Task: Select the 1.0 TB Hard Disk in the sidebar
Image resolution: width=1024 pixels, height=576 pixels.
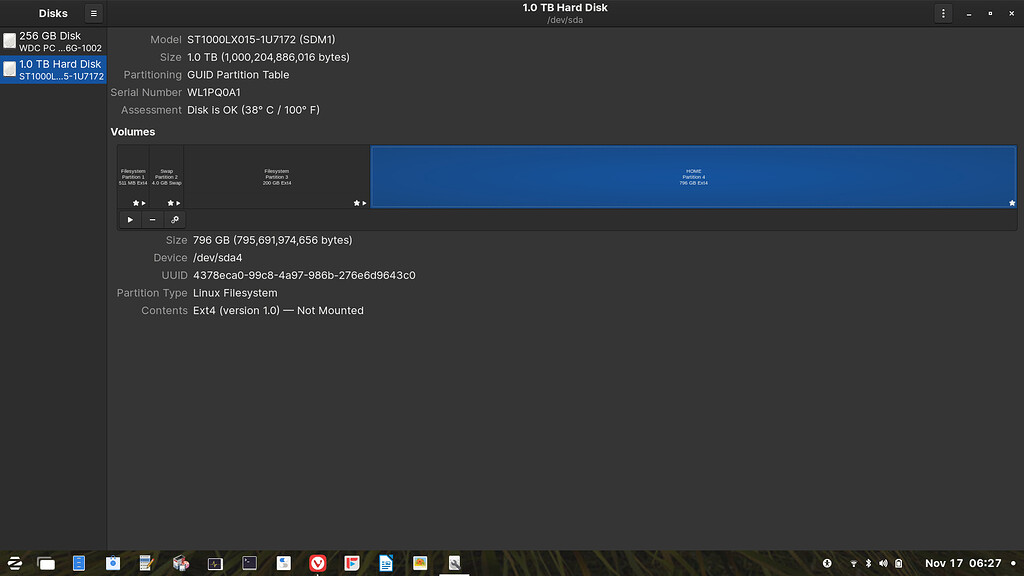Action: coord(53,68)
